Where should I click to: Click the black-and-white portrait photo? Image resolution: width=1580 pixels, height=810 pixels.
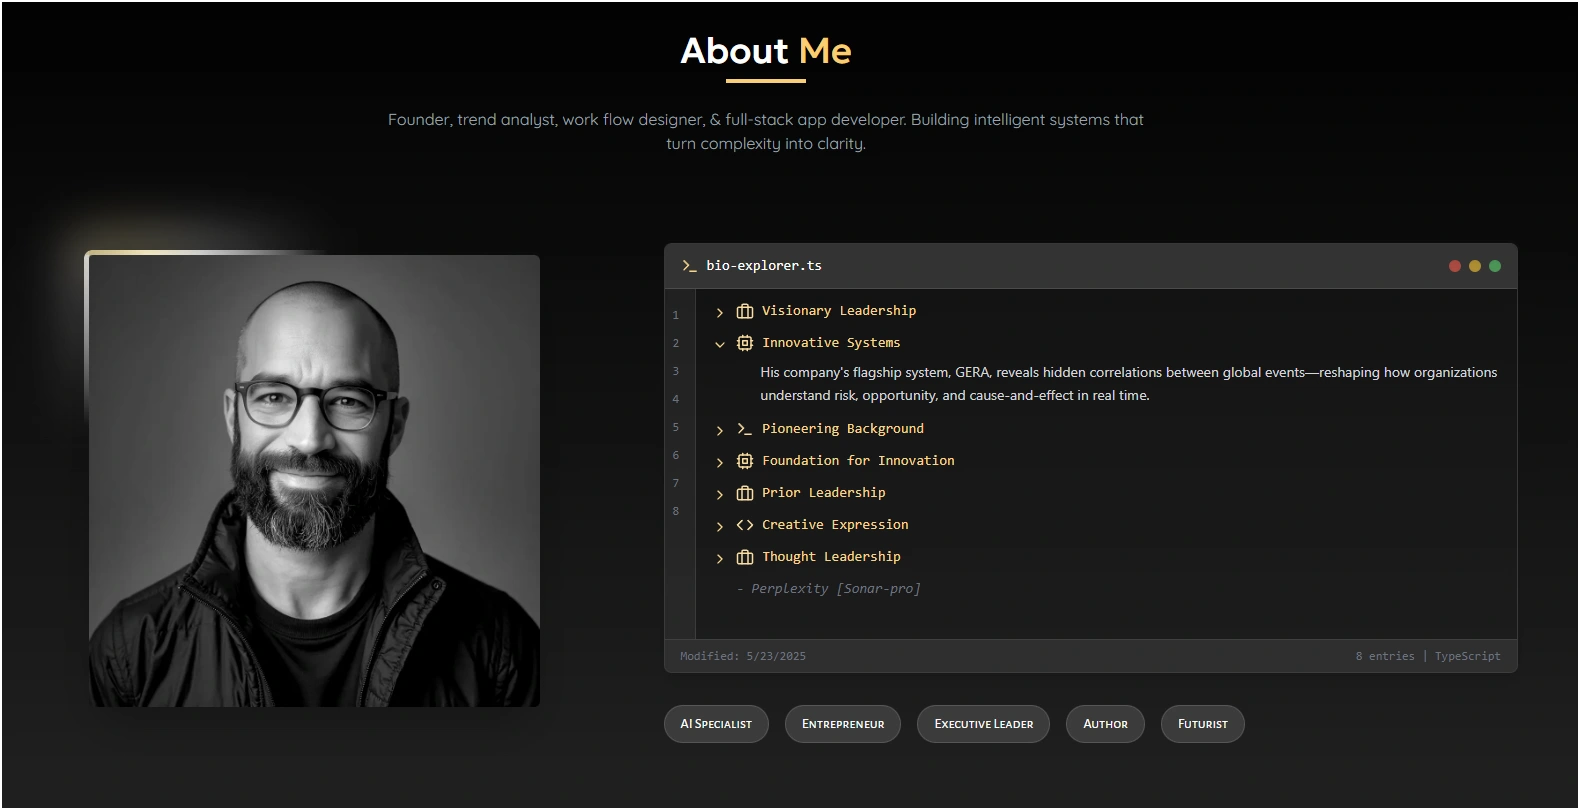click(314, 480)
